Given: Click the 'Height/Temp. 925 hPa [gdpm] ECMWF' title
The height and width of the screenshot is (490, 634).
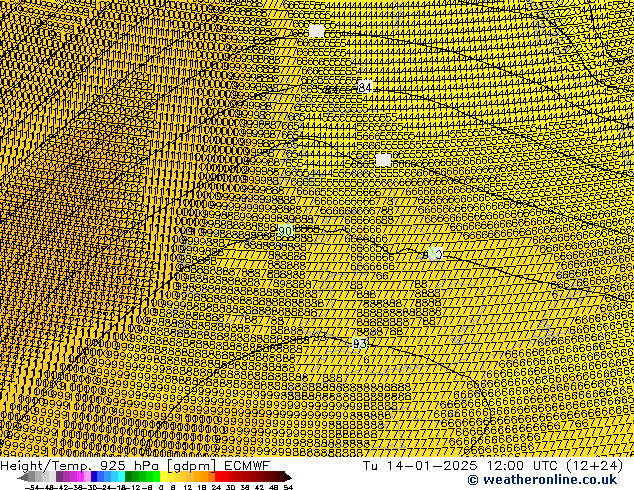Looking at the screenshot, I should tap(135, 465).
